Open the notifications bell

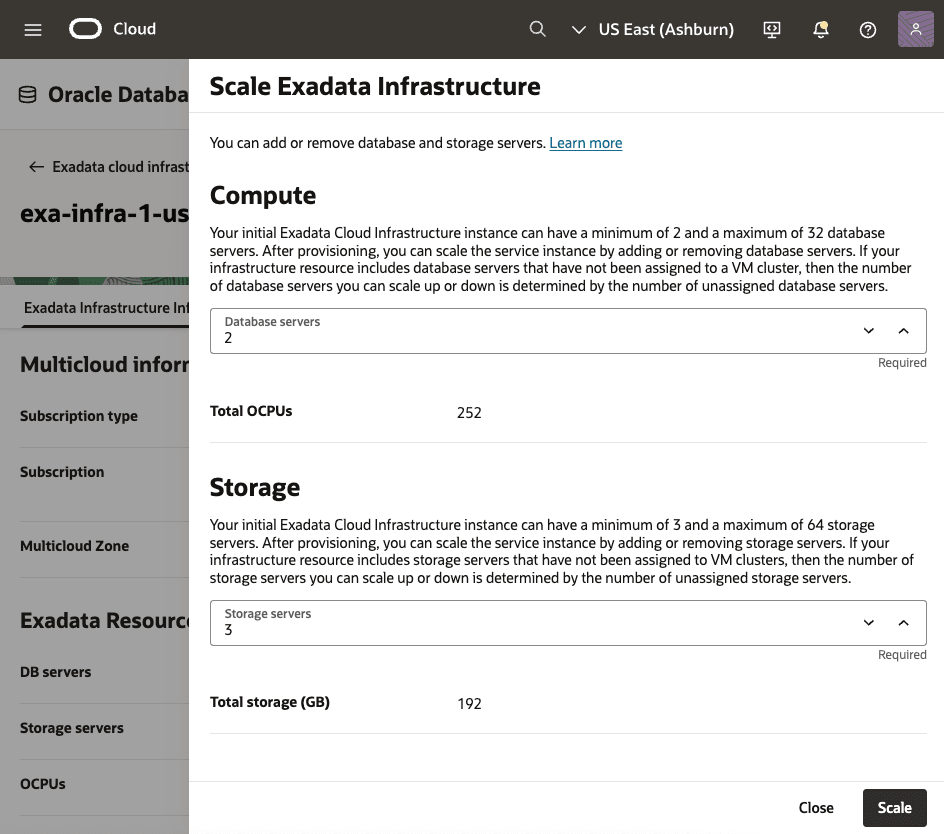pos(820,29)
